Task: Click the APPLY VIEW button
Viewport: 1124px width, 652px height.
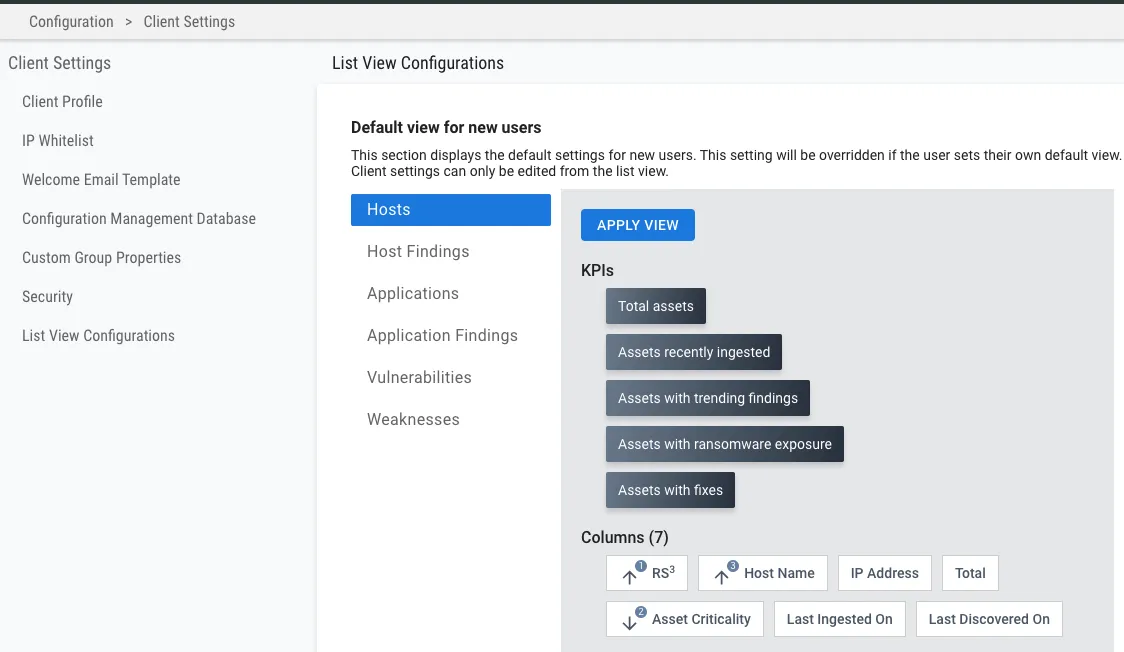Action: [637, 225]
